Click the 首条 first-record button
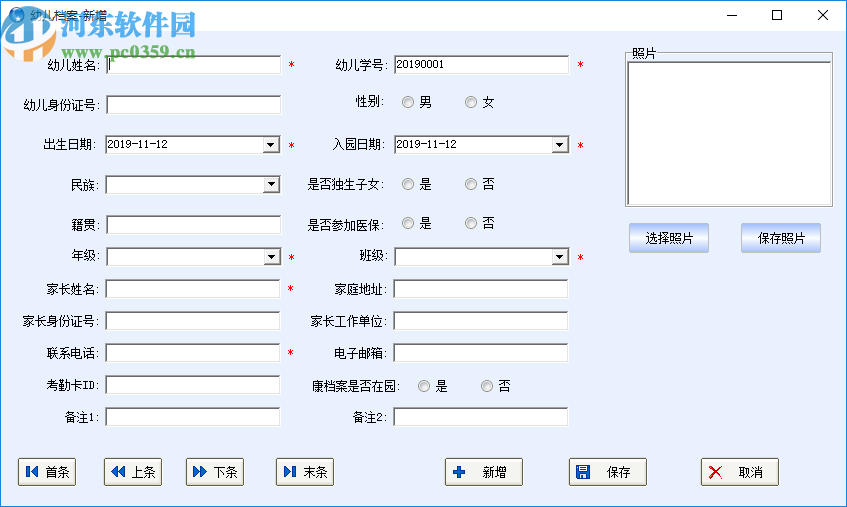Screen dimensions: 847x507 pos(47,472)
